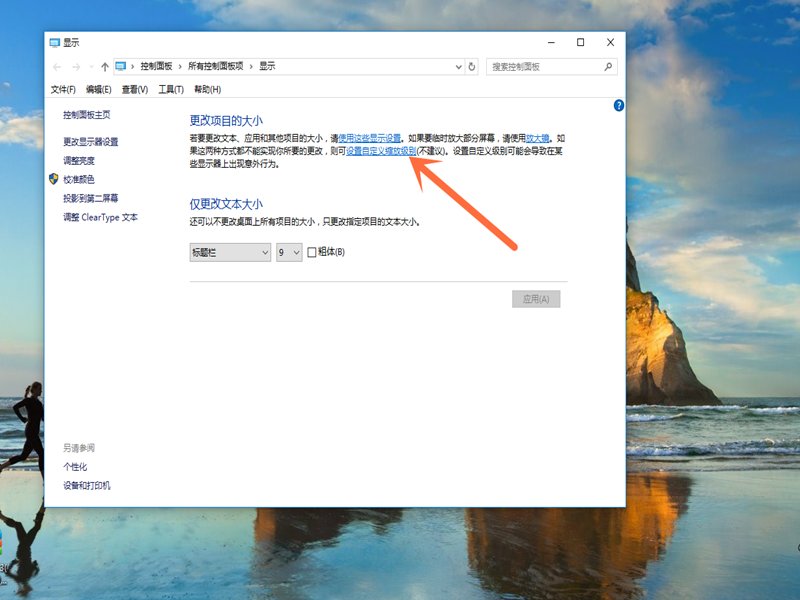Click 所有控制面板项 breadcrumb
This screenshot has width=800, height=600.
click(x=216, y=66)
